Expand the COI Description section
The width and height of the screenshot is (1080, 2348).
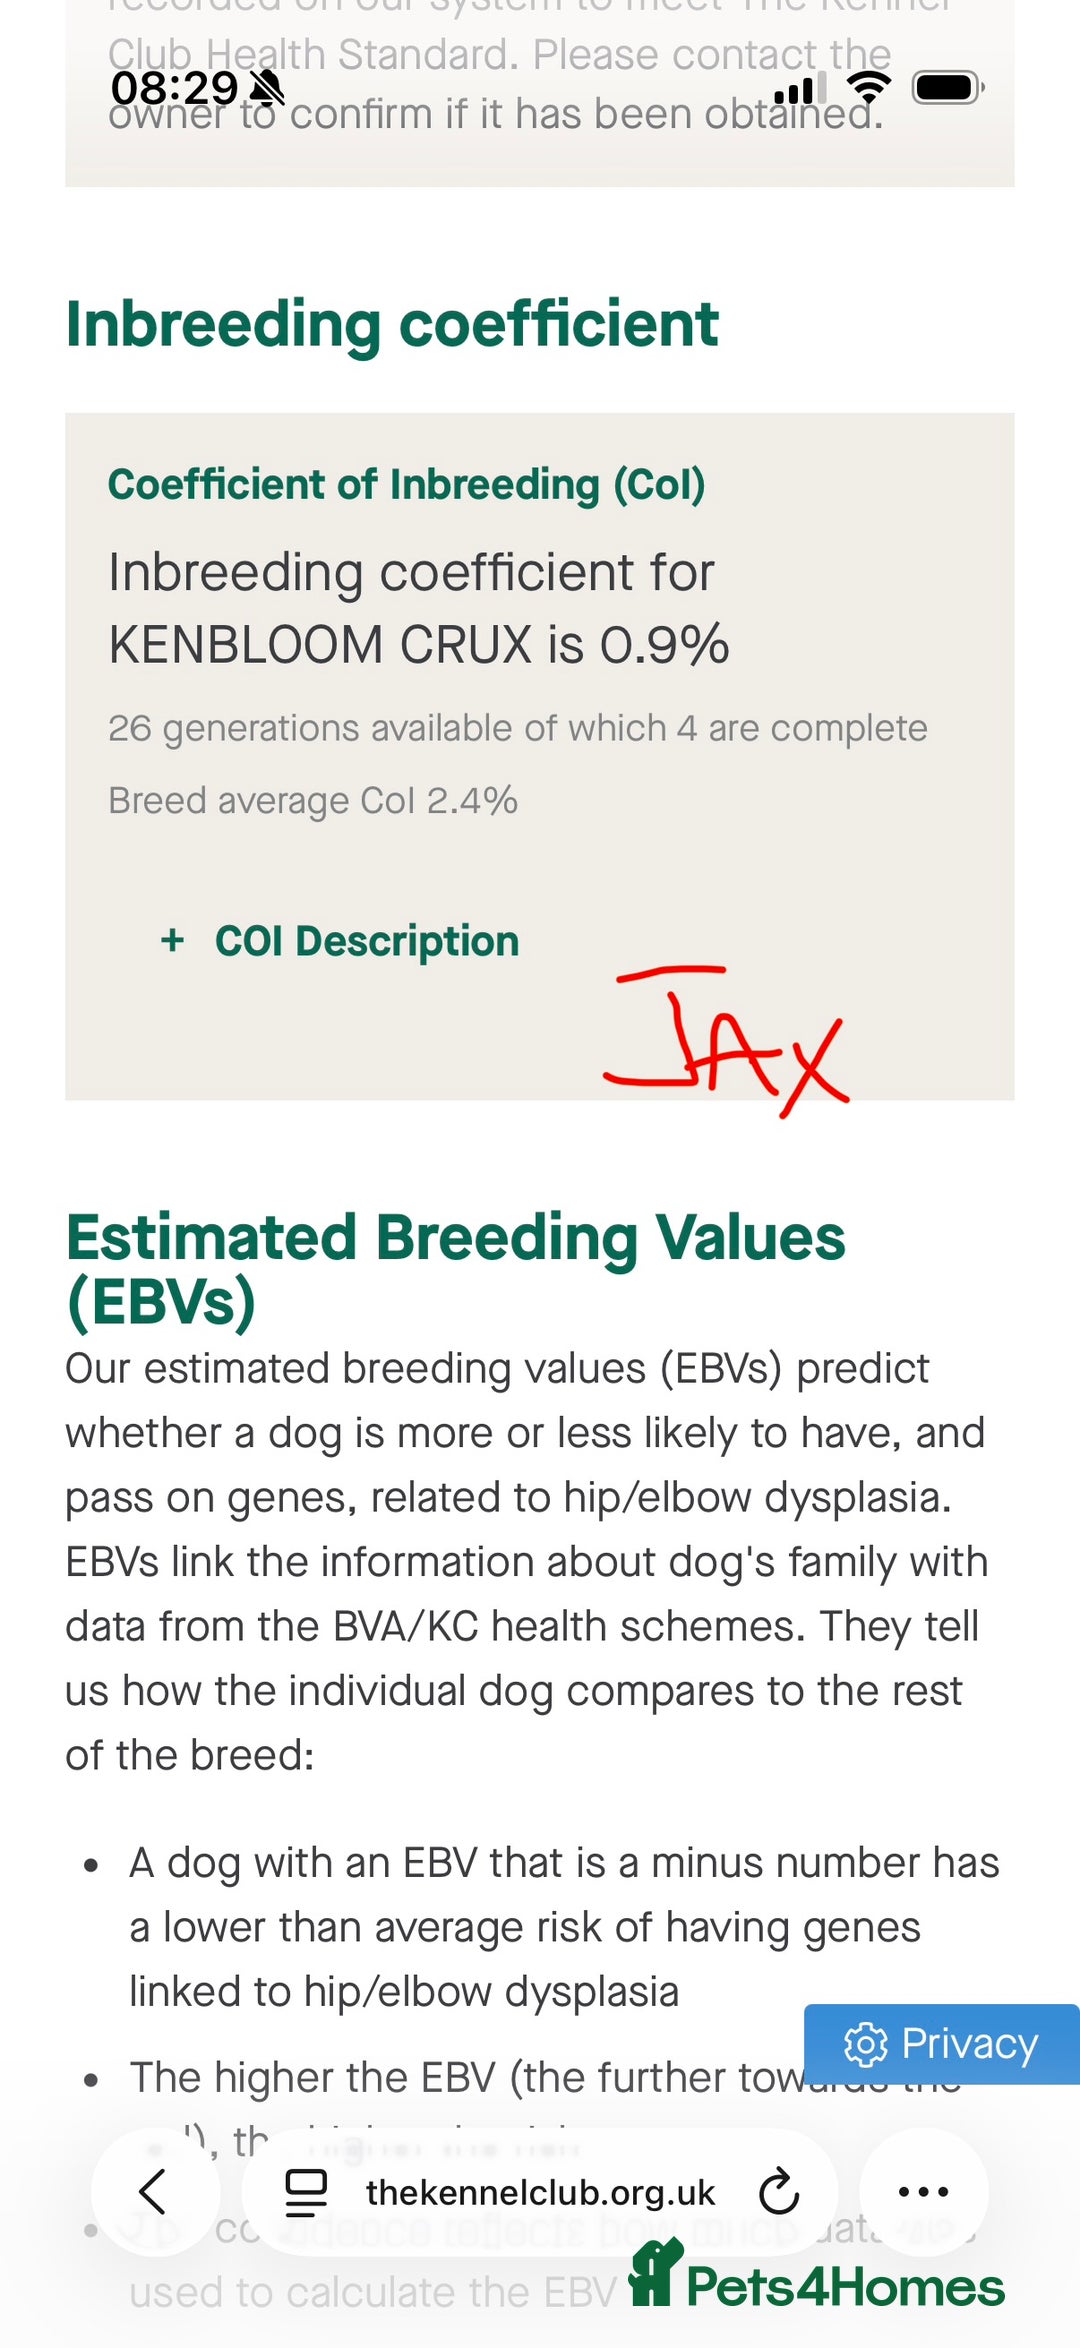click(340, 941)
